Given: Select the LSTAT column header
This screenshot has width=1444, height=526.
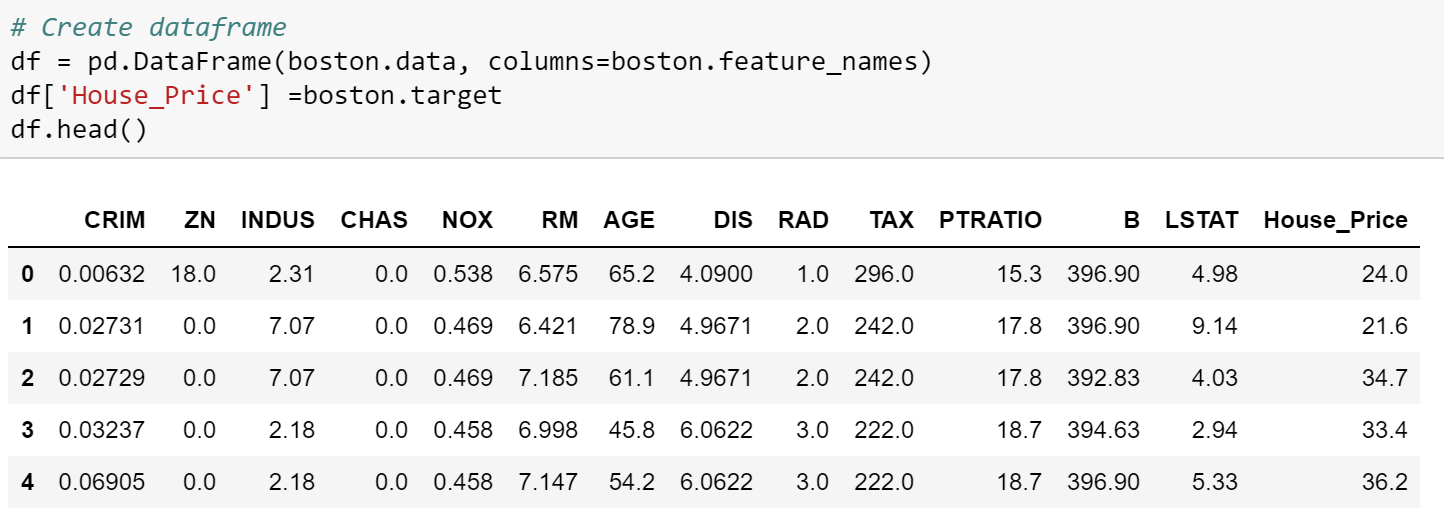Looking at the screenshot, I should click(1201, 220).
